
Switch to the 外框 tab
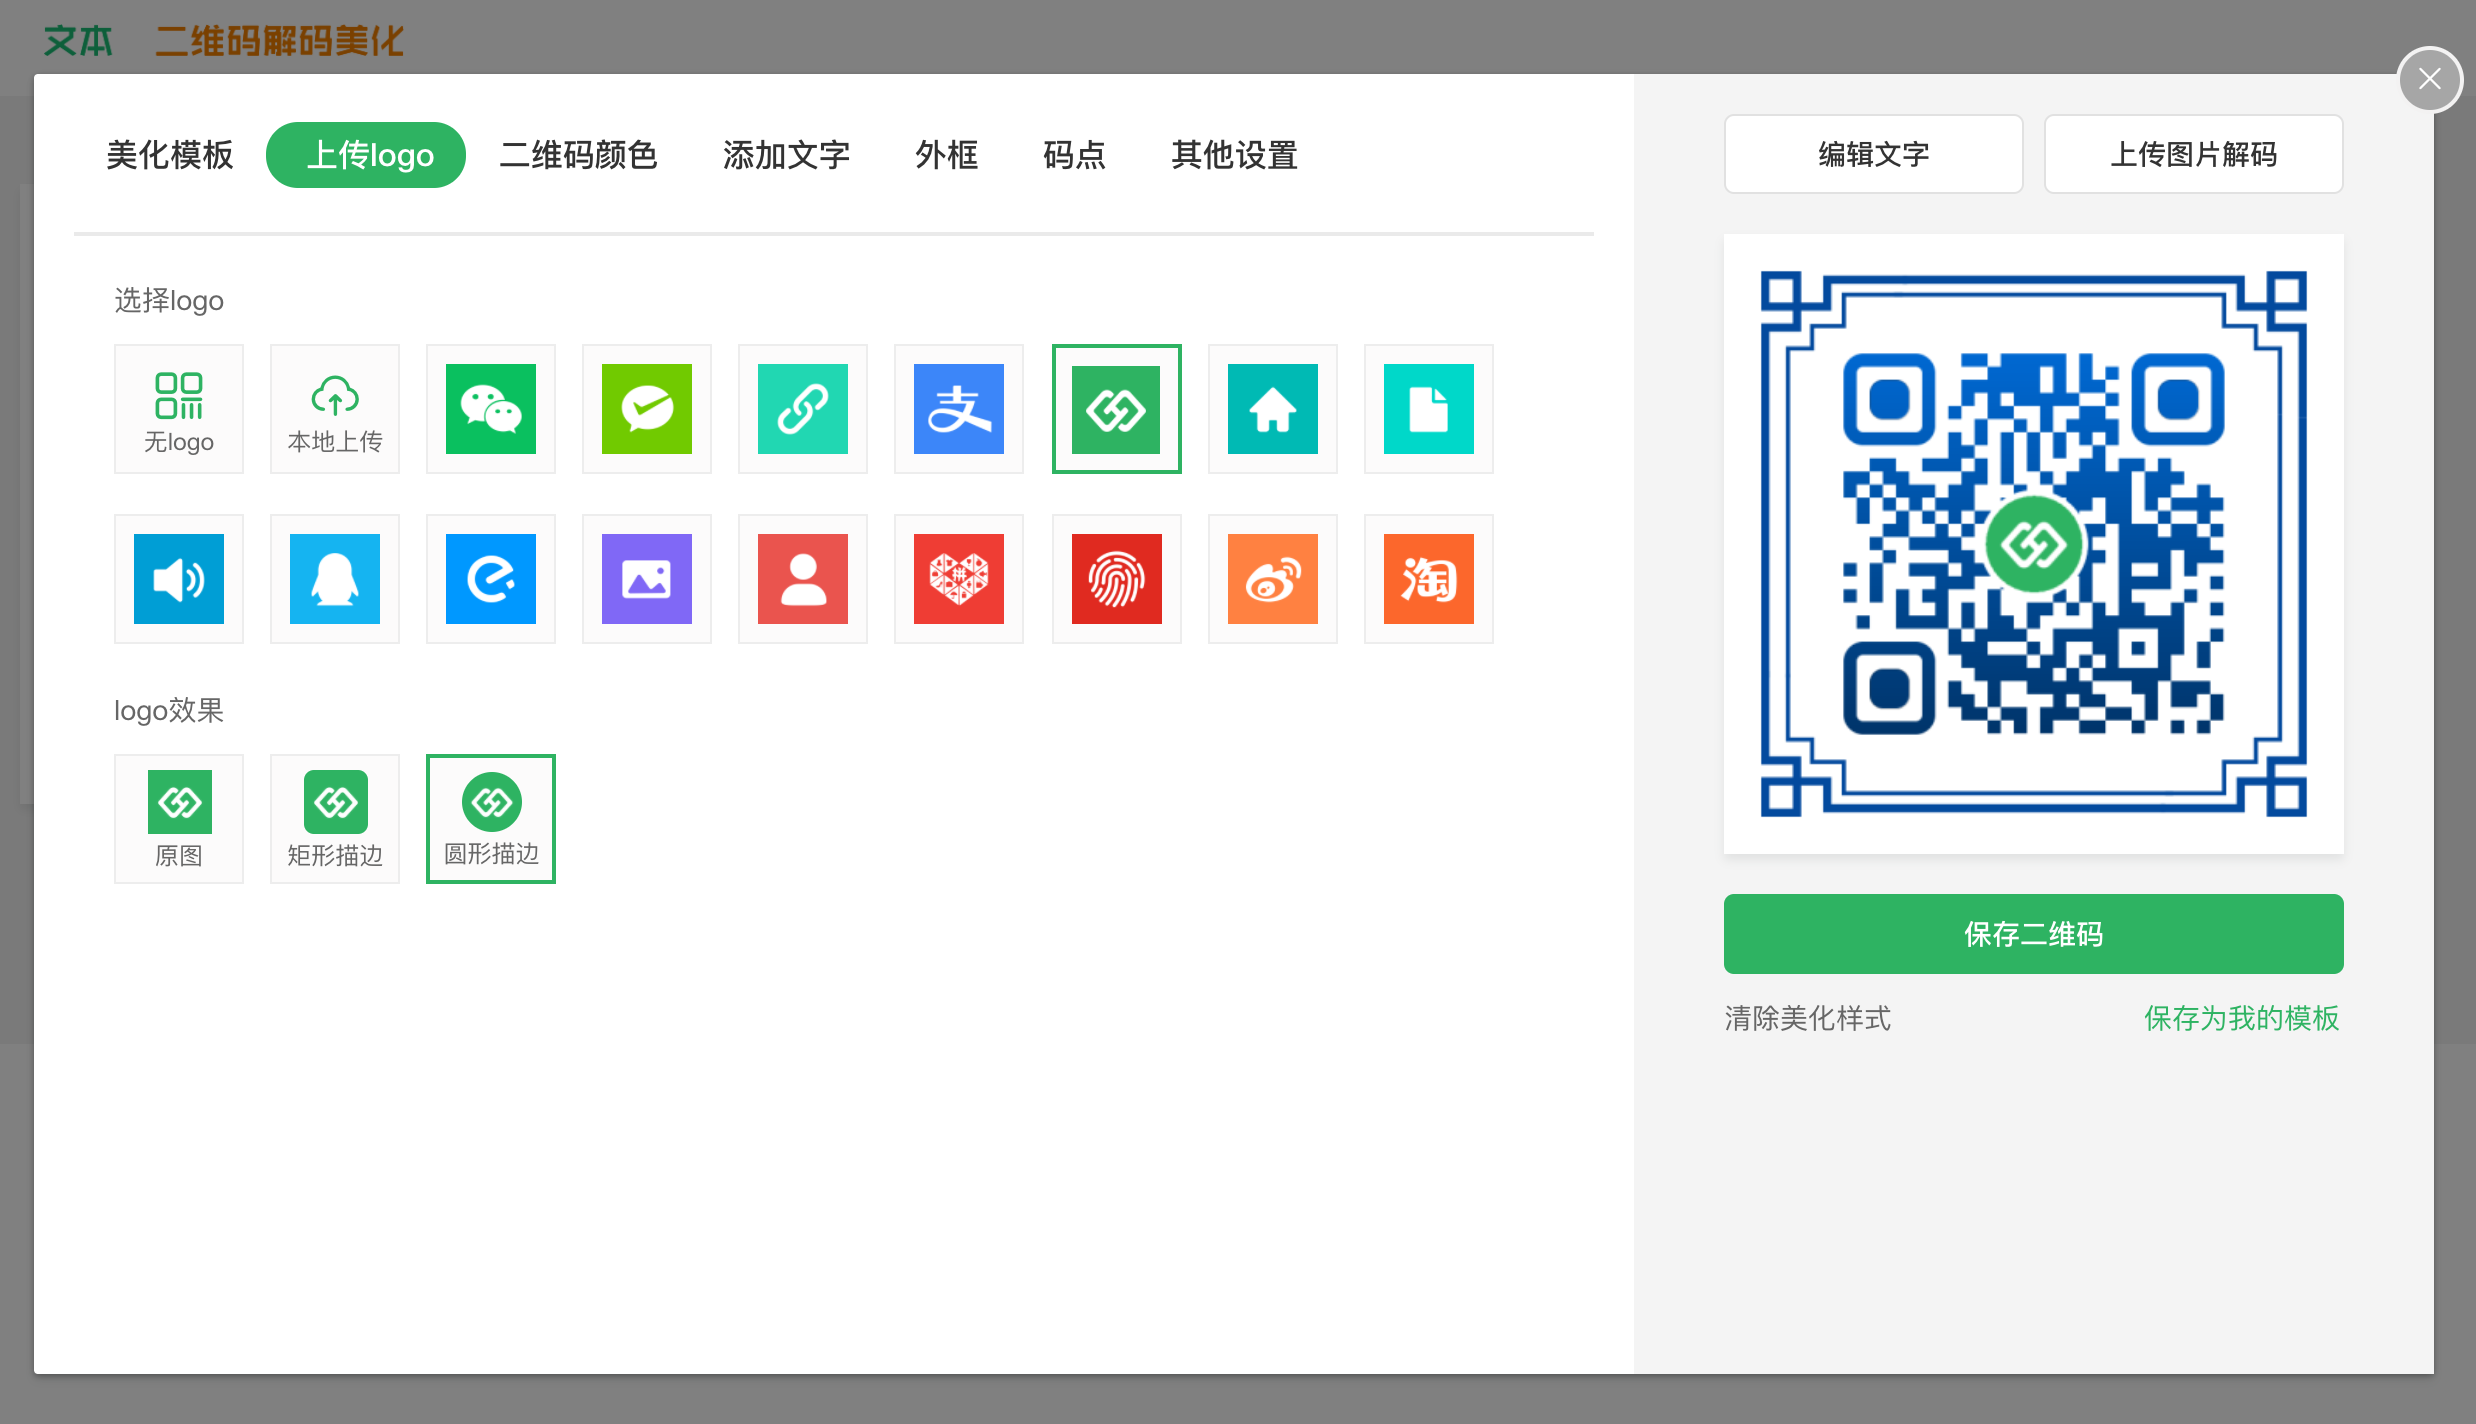click(x=947, y=155)
